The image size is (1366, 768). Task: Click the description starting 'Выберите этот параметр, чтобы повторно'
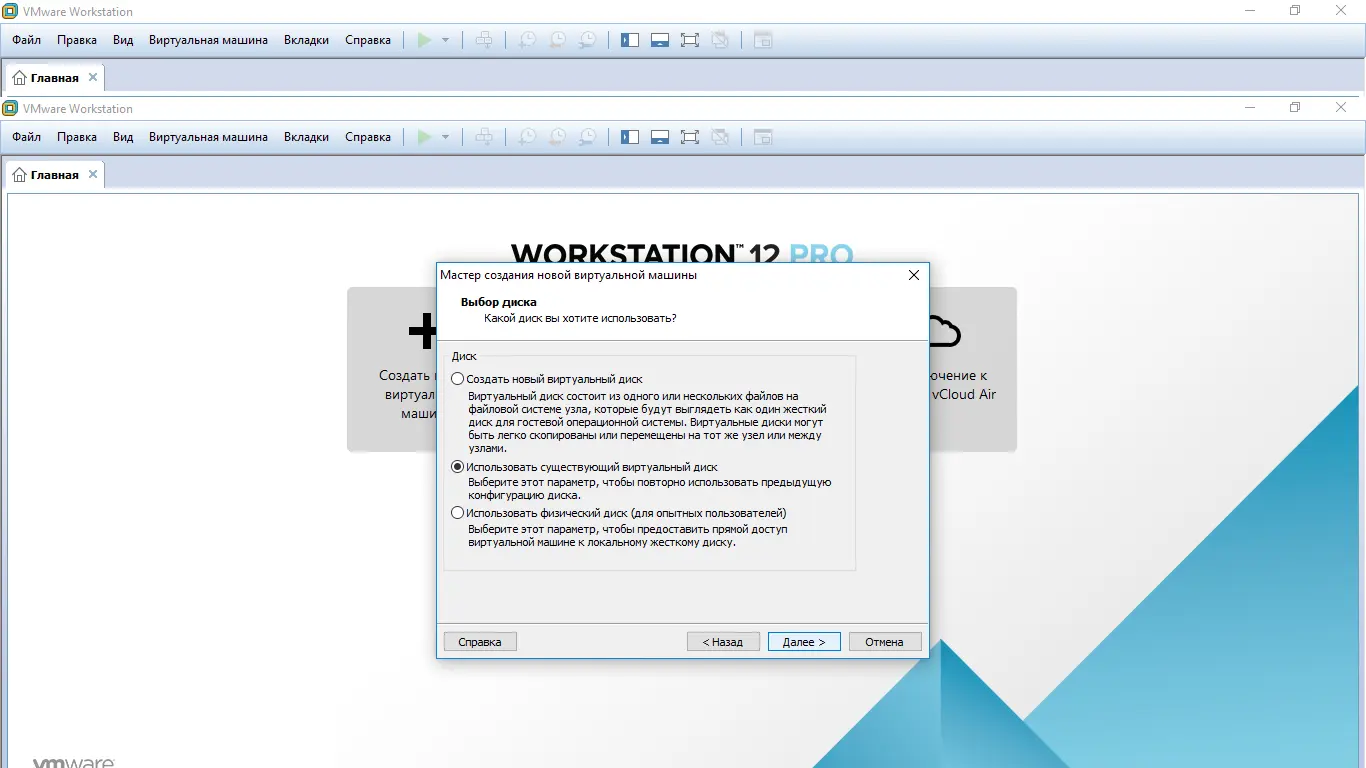(650, 489)
